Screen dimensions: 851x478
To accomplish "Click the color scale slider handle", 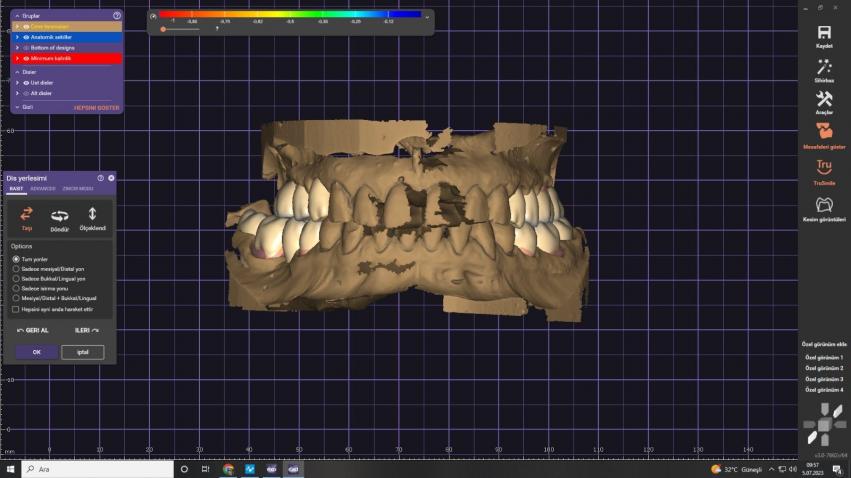I will pos(163,29).
